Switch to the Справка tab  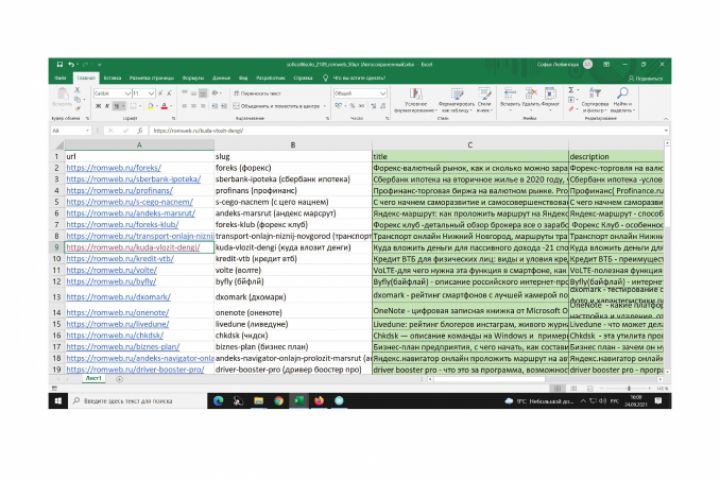[x=303, y=78]
